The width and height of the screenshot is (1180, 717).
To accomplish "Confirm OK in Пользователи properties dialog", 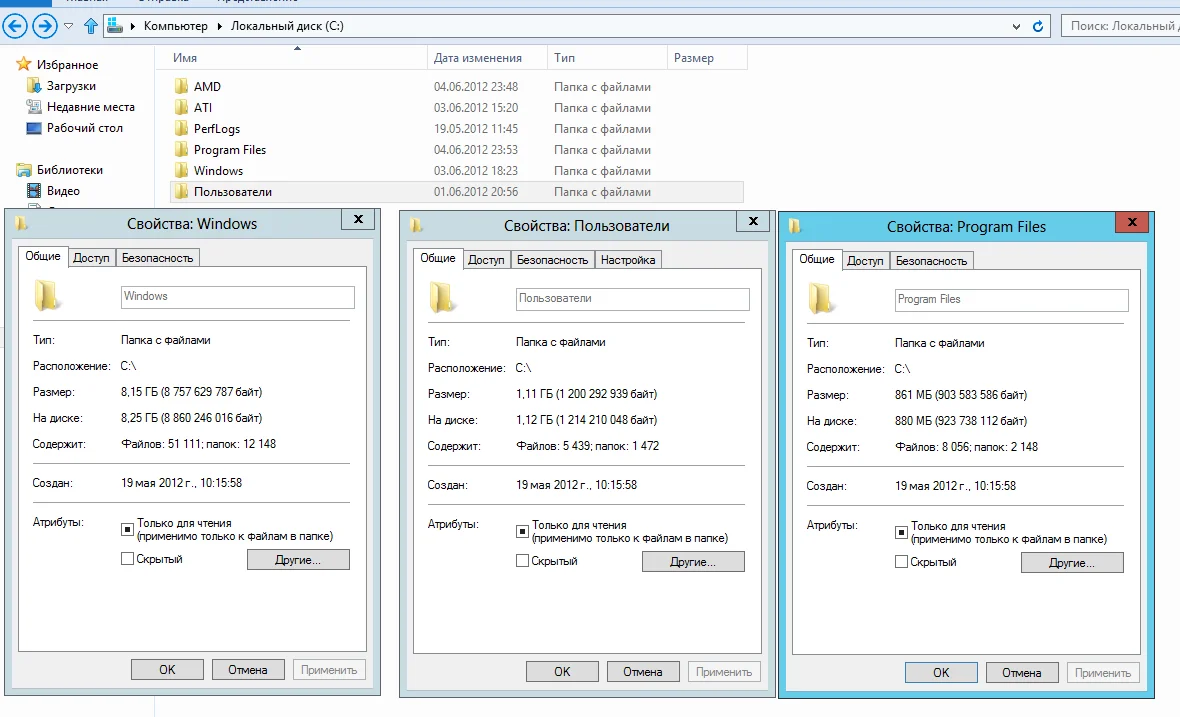I will [x=562, y=672].
